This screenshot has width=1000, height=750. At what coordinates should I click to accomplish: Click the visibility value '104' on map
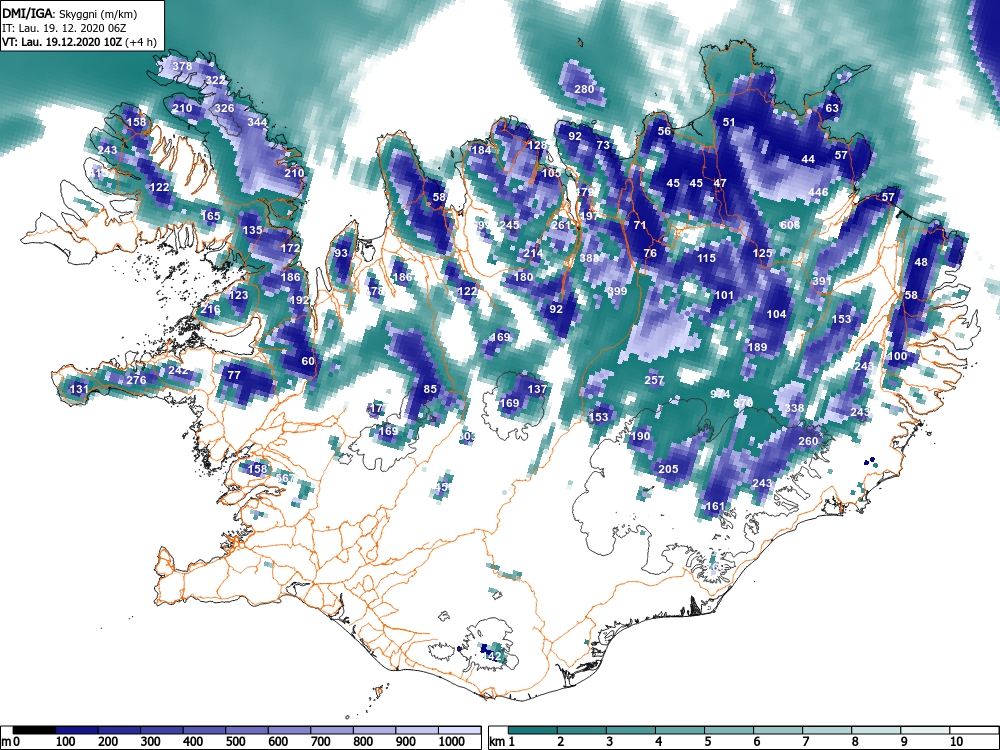coord(776,314)
